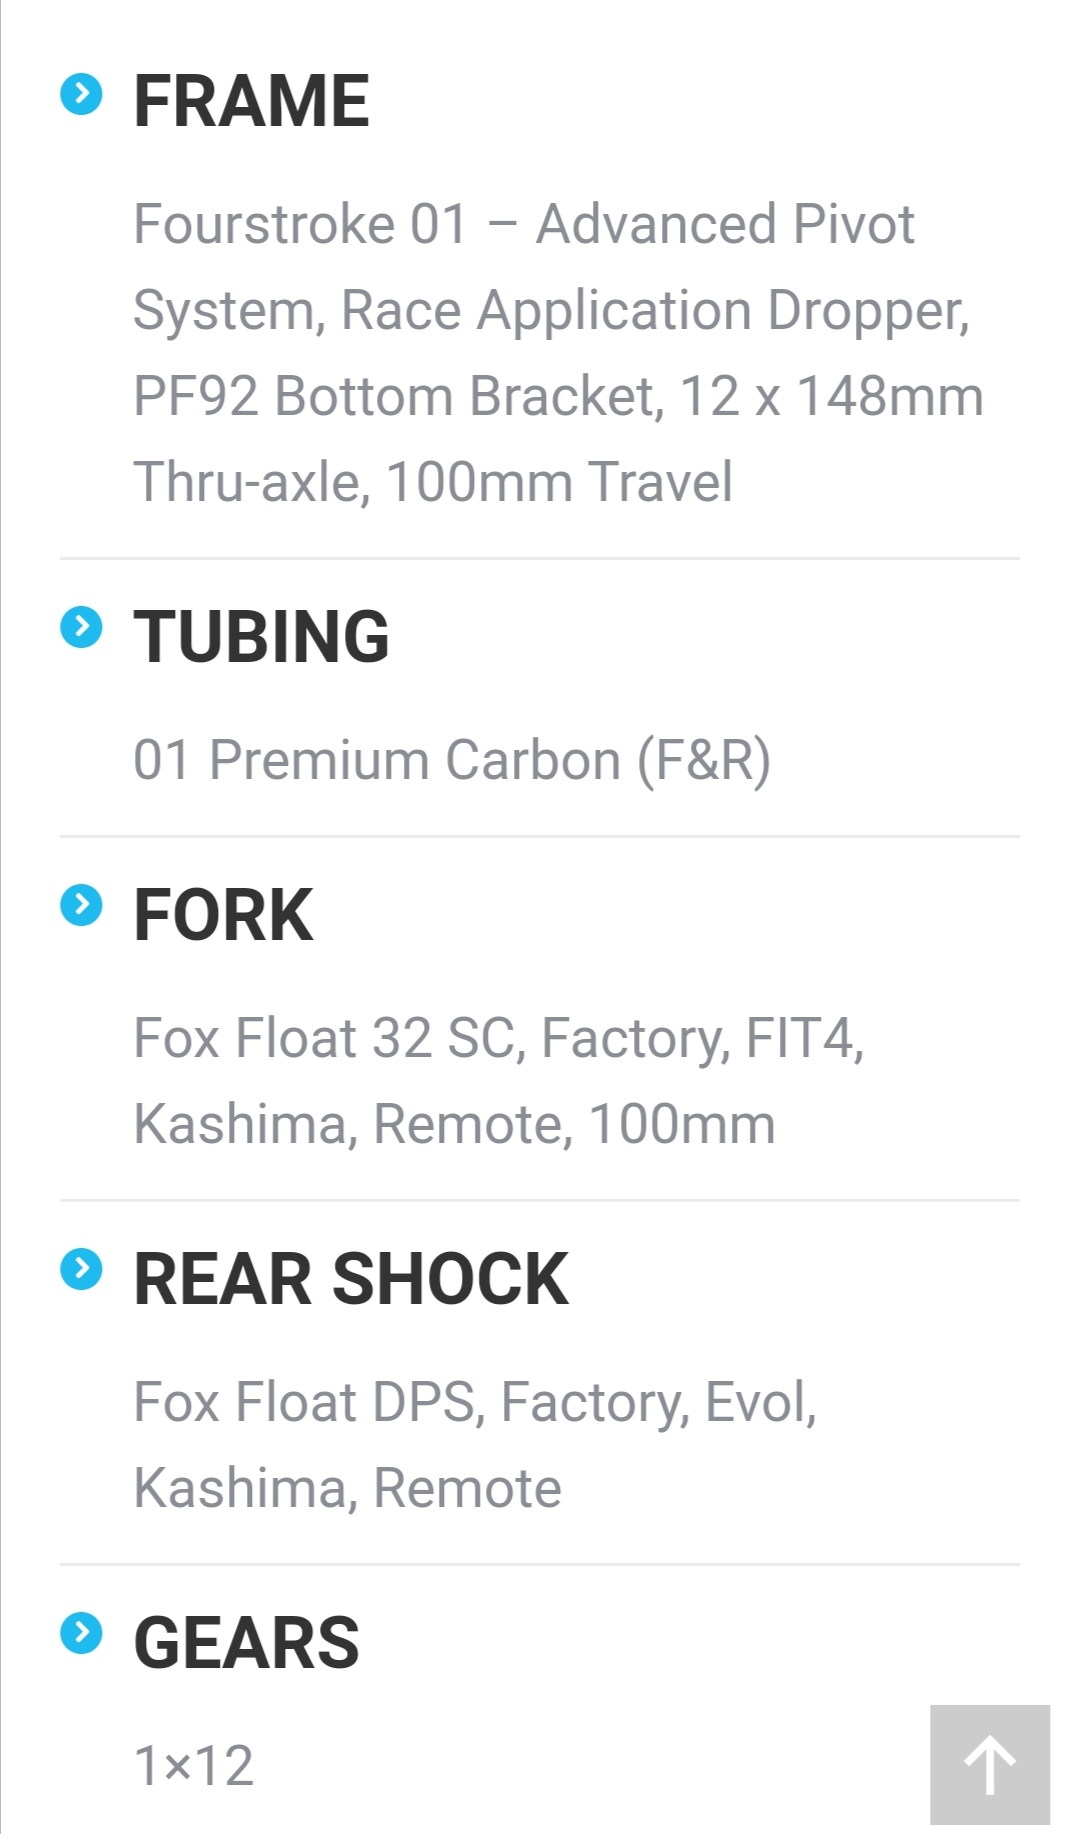The width and height of the screenshot is (1080, 1834).
Task: Click the divider below the REAR SHOCK section
Action: [x=540, y=1564]
